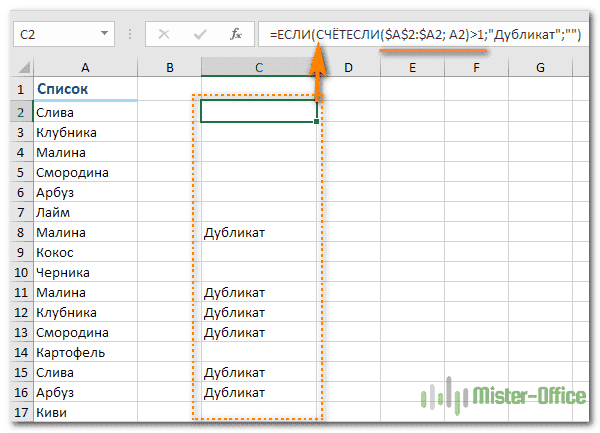Viewport: 600px width, 433px height.
Task: Click the Select All corner triangle
Action: pos(21,68)
